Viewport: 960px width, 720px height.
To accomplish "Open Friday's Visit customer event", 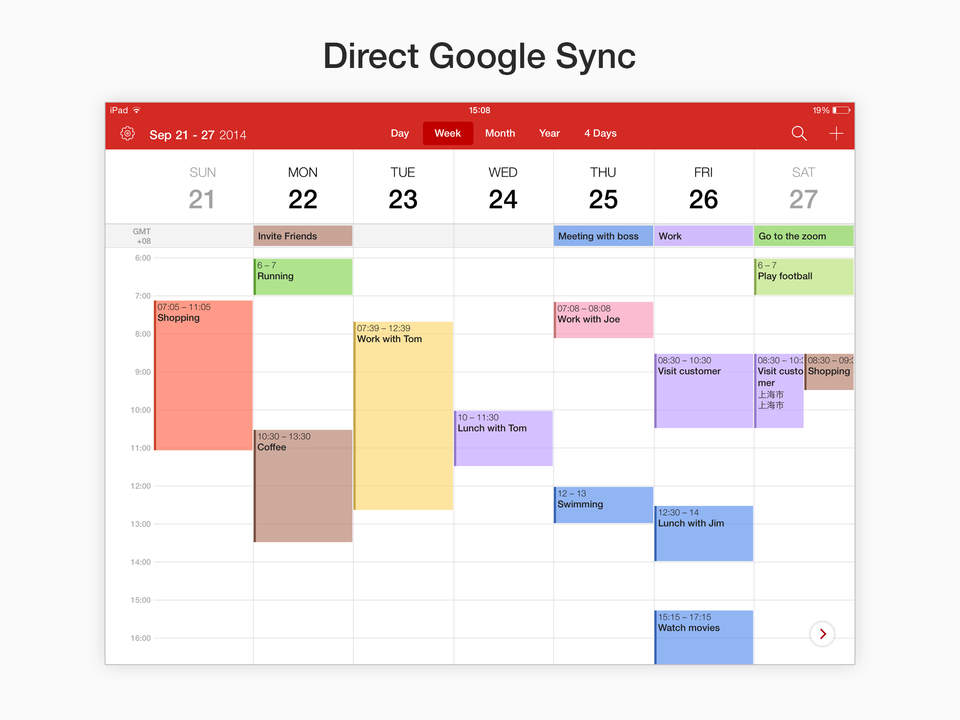I will click(x=704, y=391).
